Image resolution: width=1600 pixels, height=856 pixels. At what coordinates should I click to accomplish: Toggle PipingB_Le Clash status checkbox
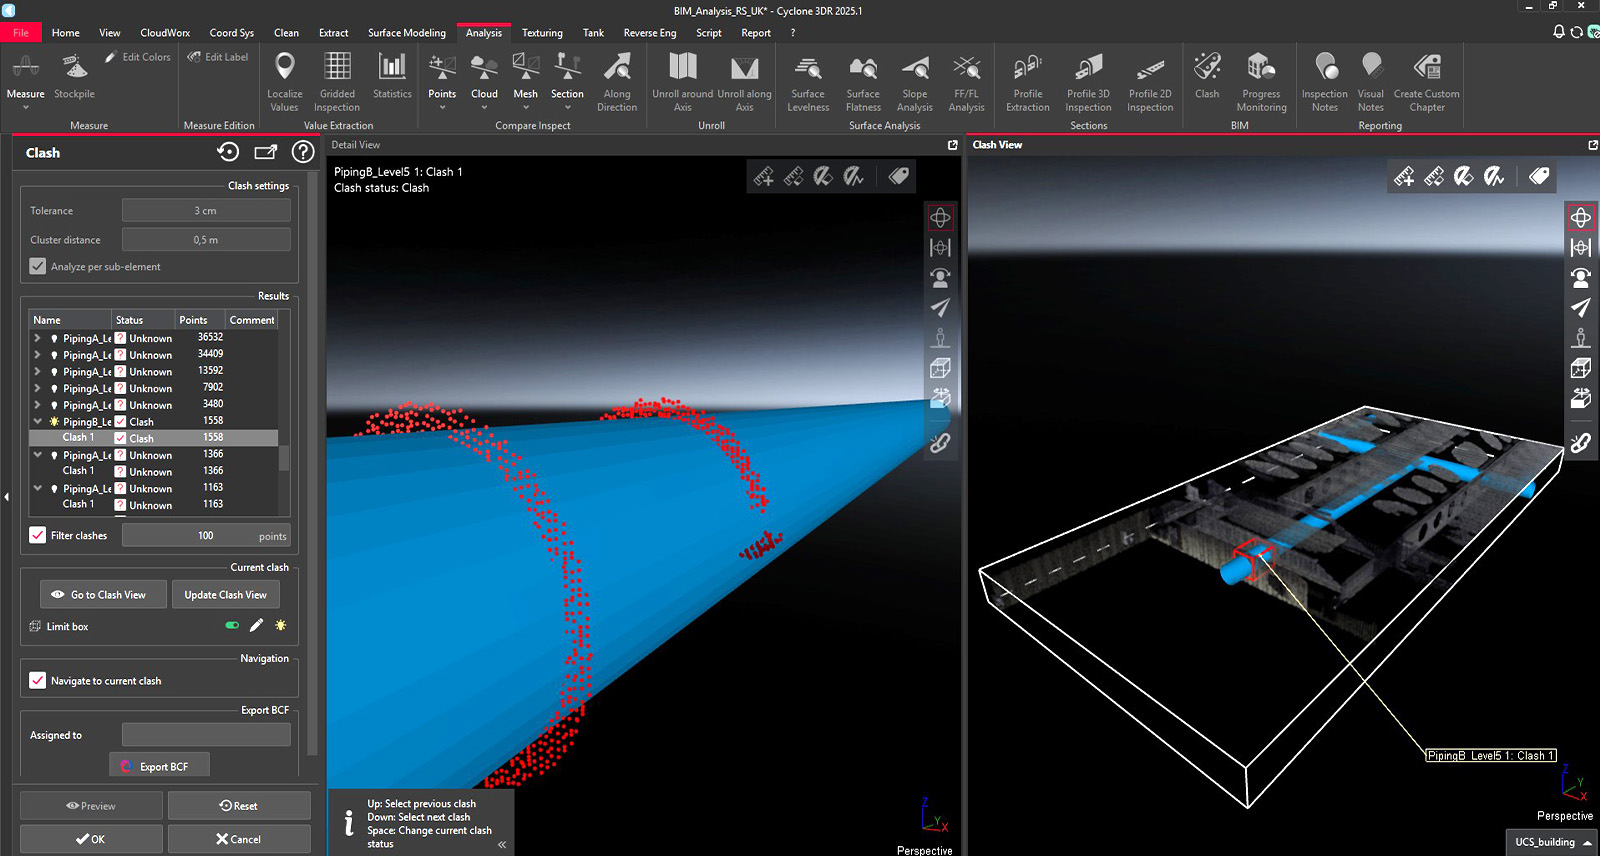pos(120,421)
